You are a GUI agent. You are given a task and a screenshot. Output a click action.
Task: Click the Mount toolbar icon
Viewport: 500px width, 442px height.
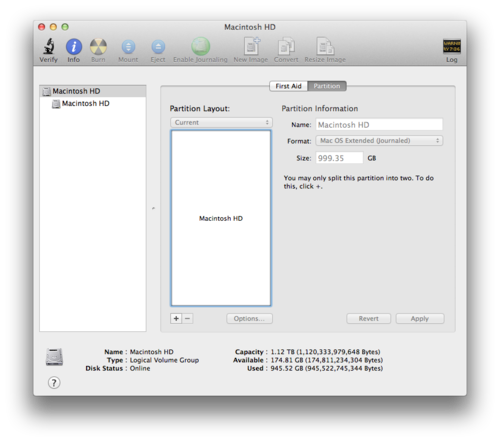[x=128, y=47]
